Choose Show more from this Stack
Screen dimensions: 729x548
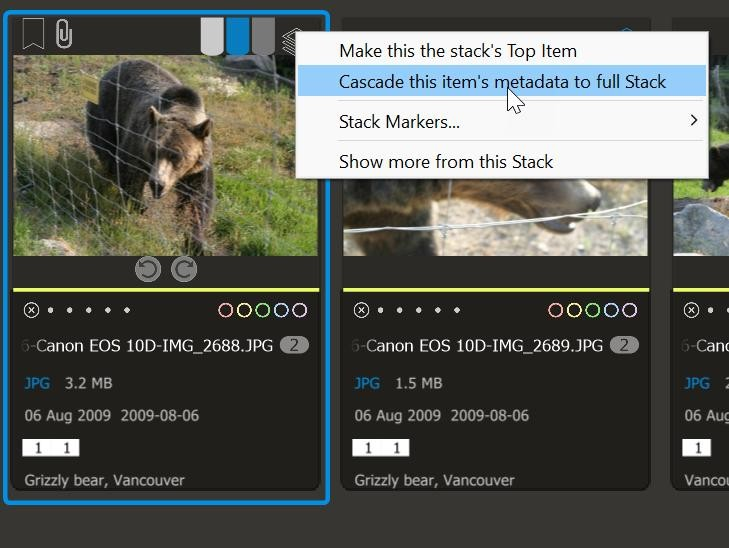tap(502, 161)
